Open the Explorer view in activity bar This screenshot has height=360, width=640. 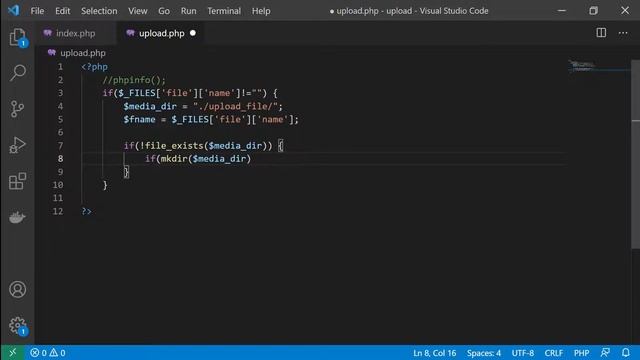pos(18,37)
